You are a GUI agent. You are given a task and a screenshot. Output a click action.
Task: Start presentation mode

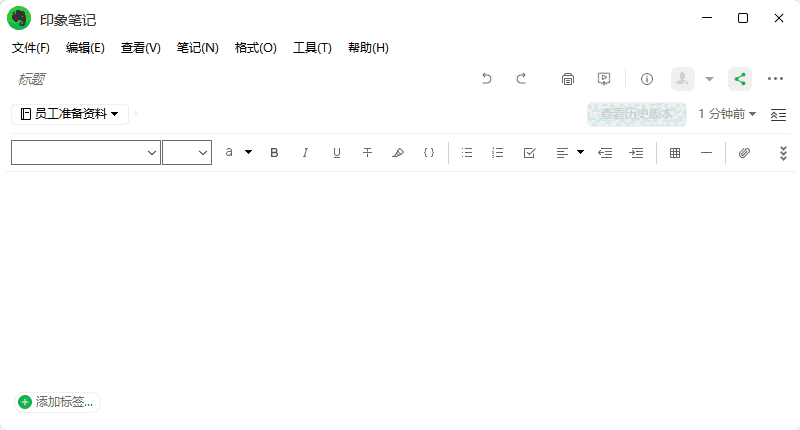[x=604, y=79]
